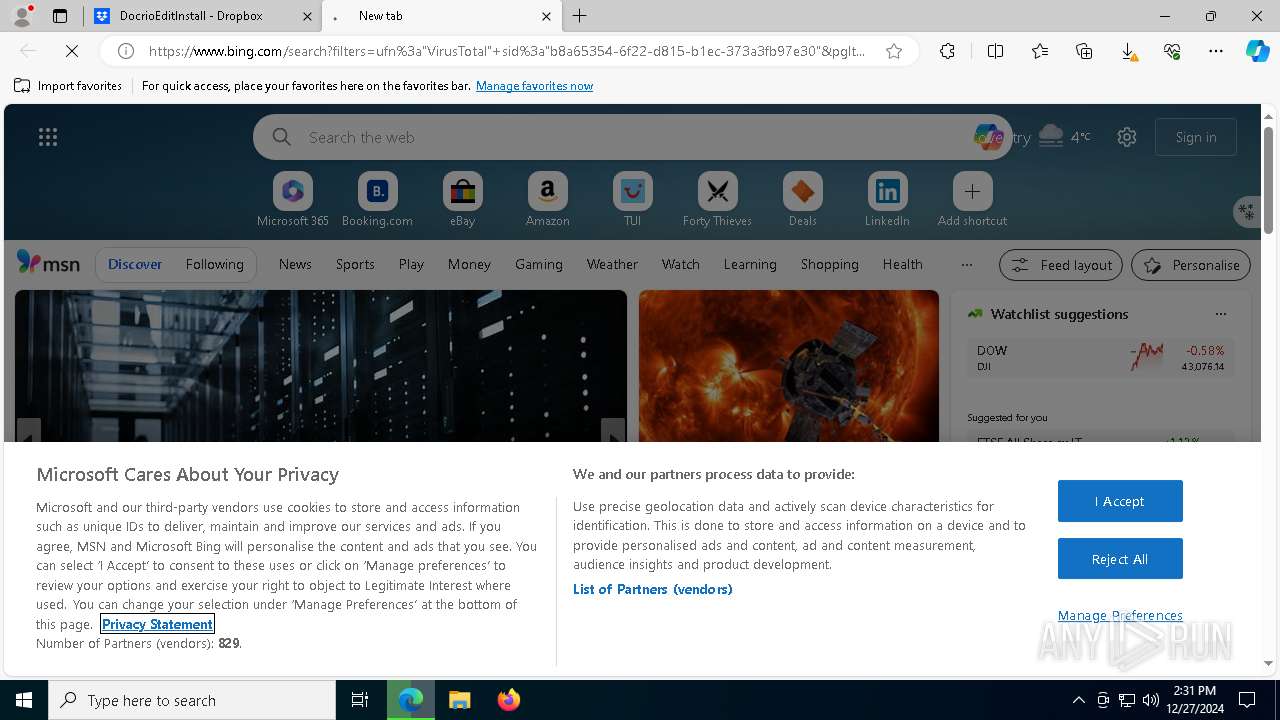Open the Collections icon
The image size is (1280, 720).
[1084, 51]
